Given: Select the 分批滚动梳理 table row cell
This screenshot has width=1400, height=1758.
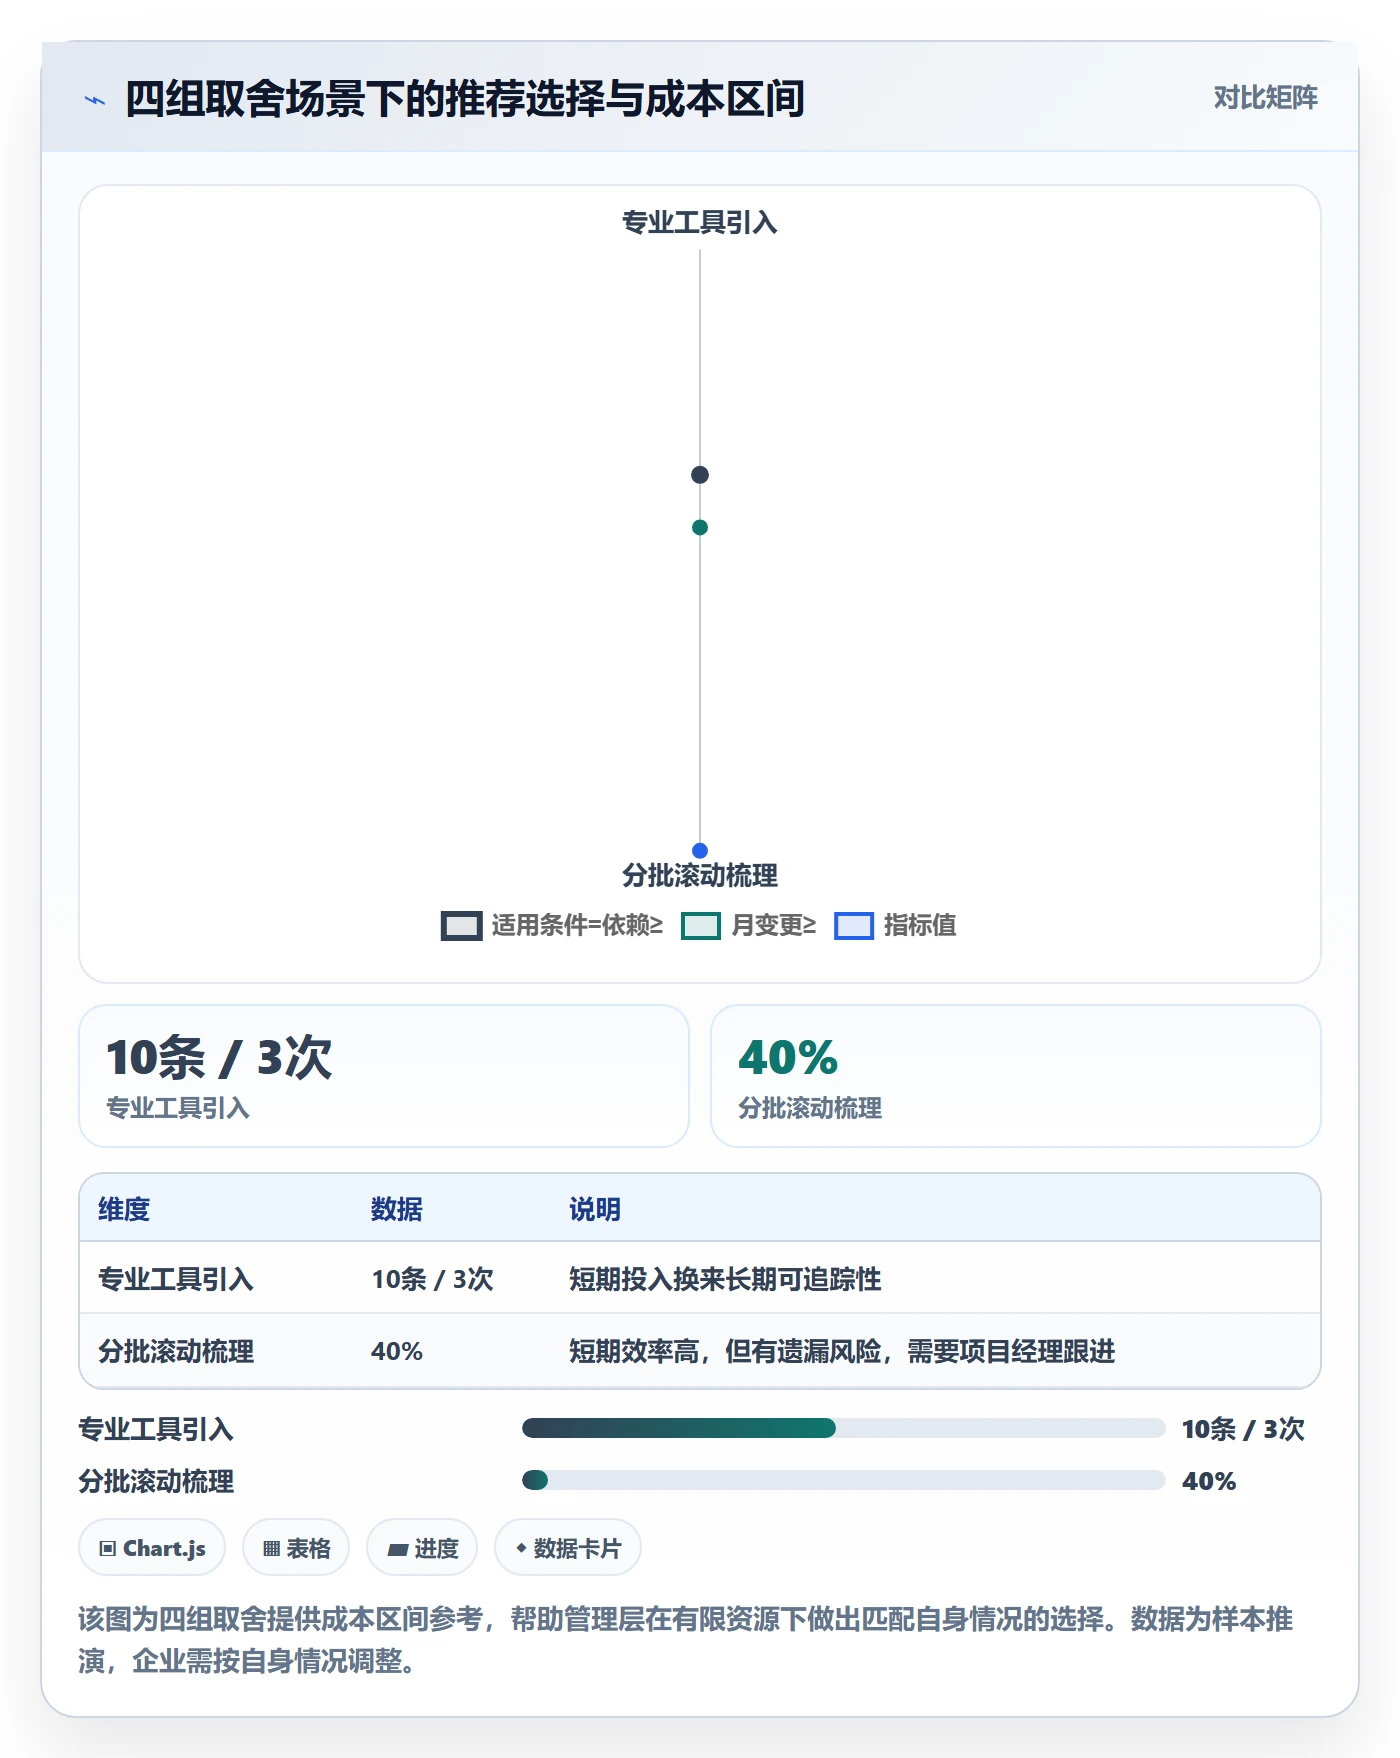Looking at the screenshot, I should pyautogui.click(x=176, y=1351).
